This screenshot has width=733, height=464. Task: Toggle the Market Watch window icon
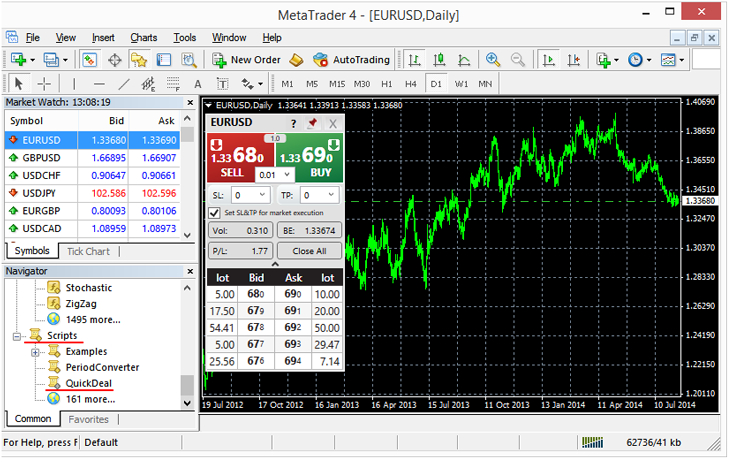(x=89, y=60)
